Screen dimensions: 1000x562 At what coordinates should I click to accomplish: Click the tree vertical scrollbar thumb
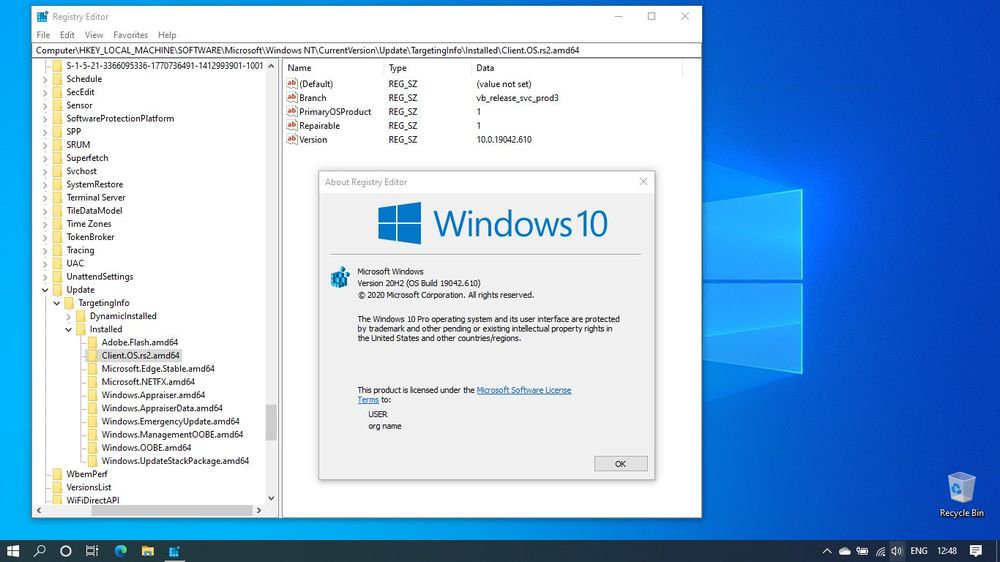point(271,422)
